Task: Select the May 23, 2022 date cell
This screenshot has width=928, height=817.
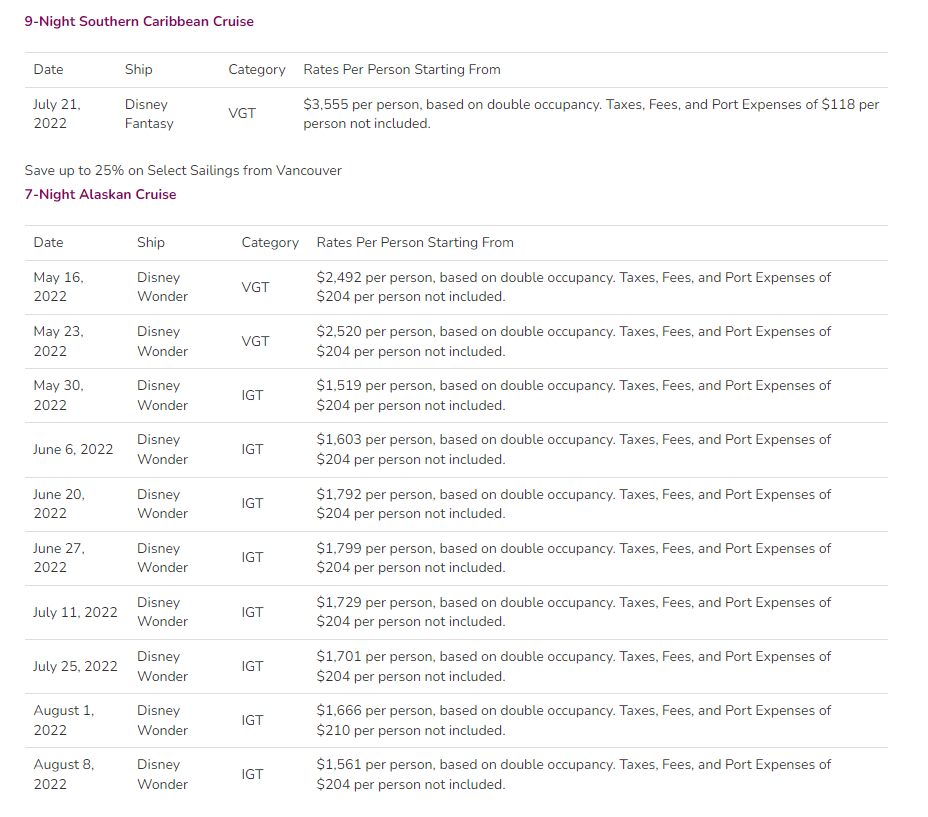Action: (59, 342)
